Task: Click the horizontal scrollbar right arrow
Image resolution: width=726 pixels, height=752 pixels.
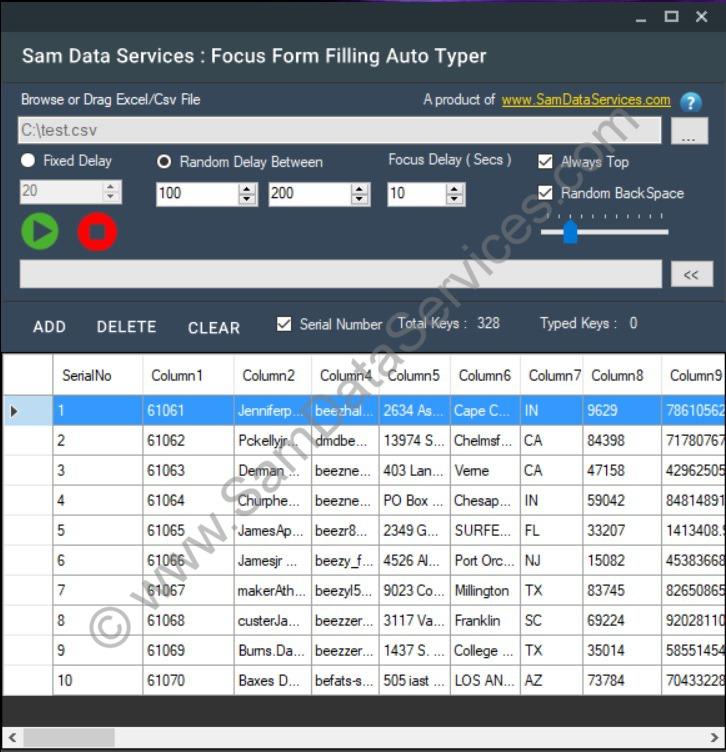Action: 714,737
